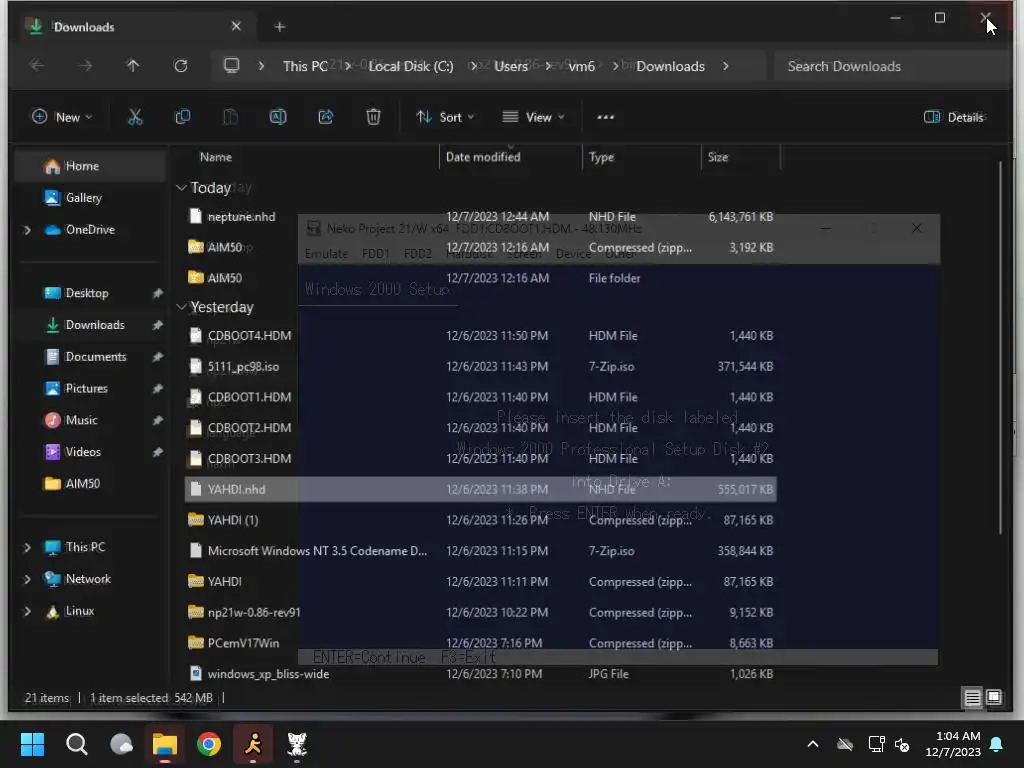Refresh the Downloads folder

(181, 65)
